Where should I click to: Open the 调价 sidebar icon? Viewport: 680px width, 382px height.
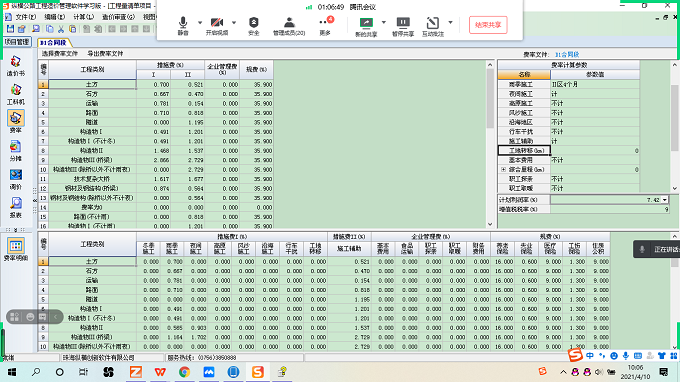[16, 180]
